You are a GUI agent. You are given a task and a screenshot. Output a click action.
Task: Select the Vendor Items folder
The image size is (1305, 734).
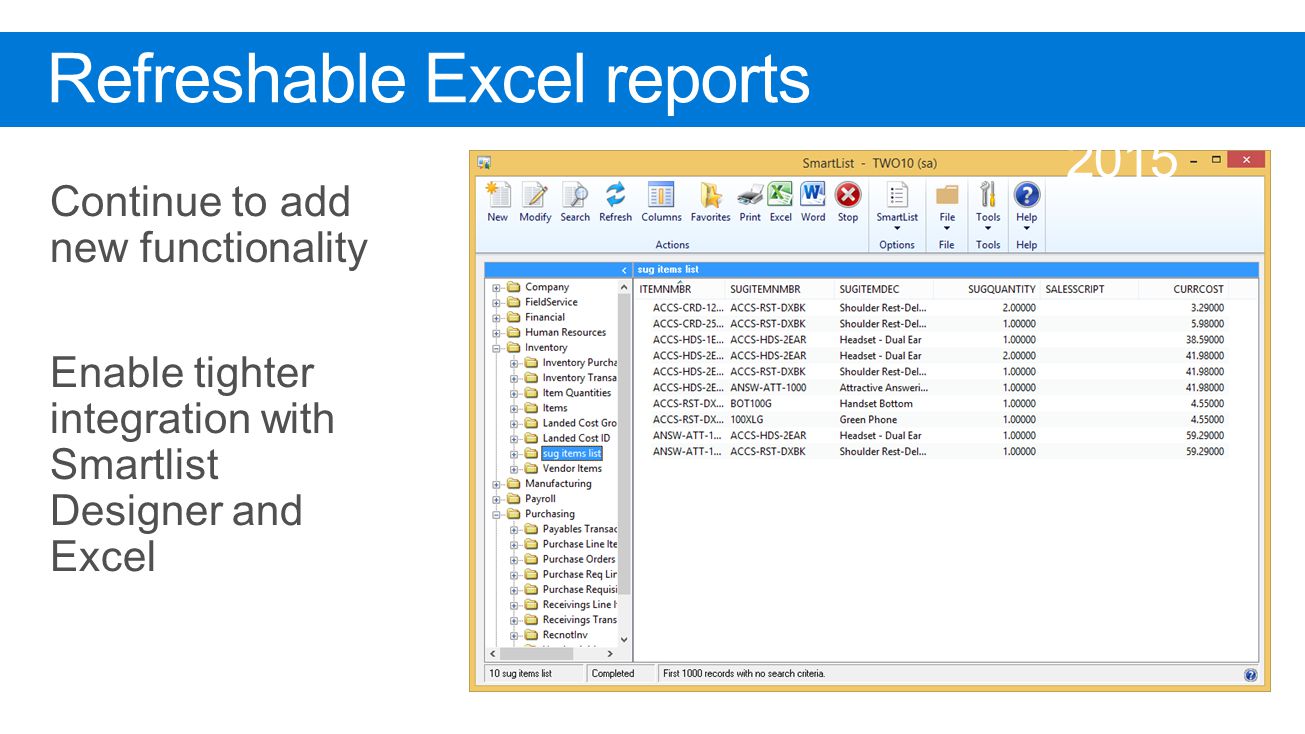(x=572, y=469)
